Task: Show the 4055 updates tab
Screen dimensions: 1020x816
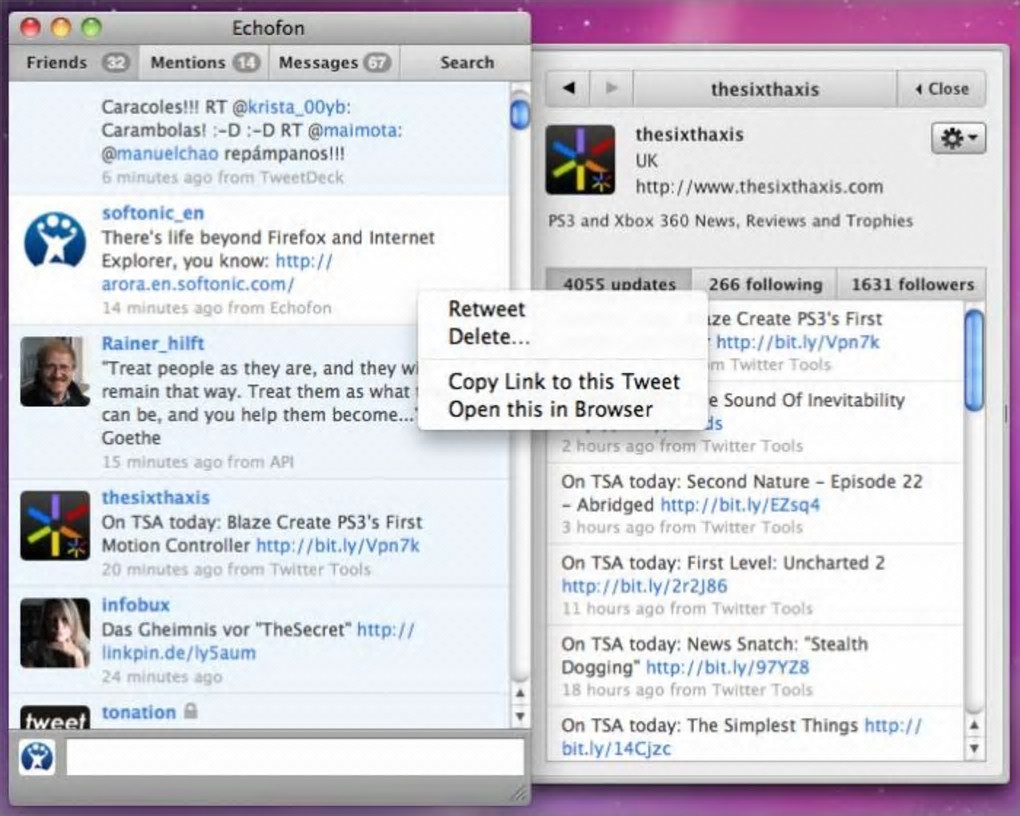Action: click(x=619, y=284)
